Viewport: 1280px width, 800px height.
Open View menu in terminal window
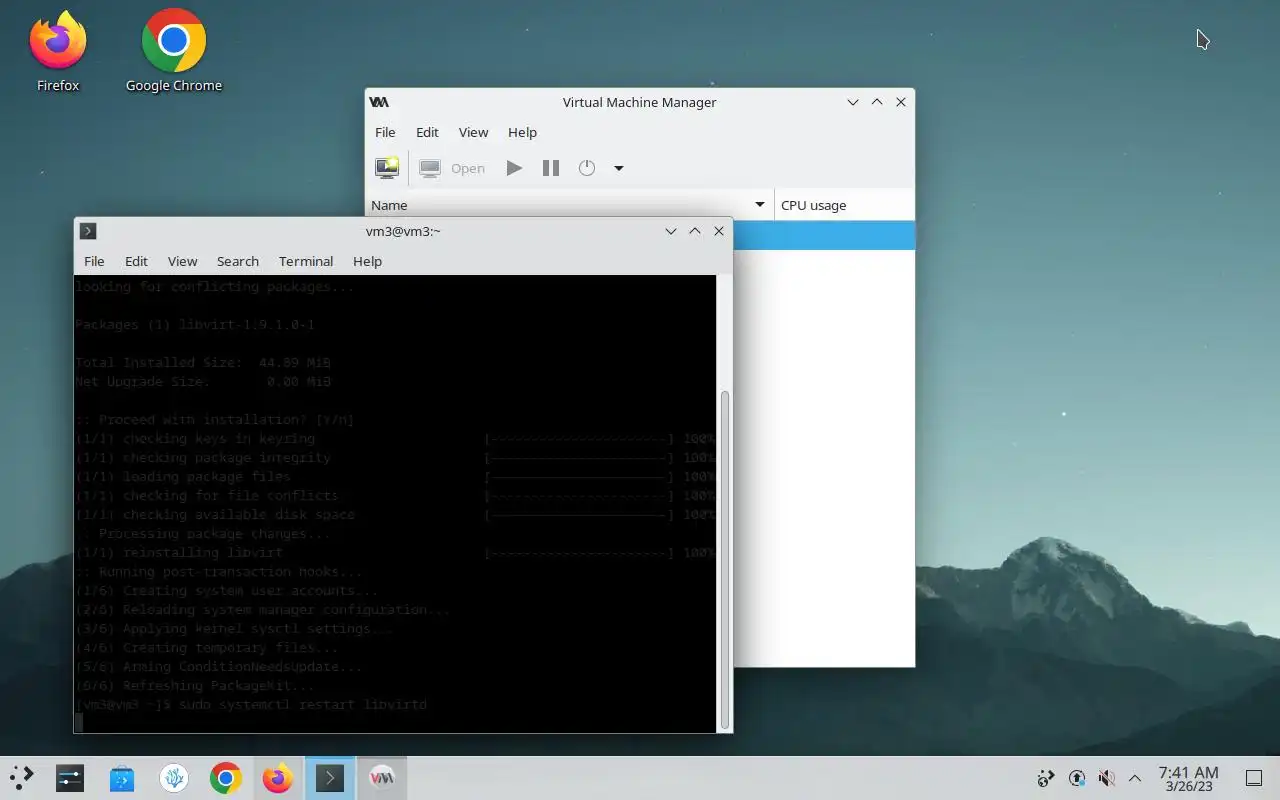click(x=182, y=261)
